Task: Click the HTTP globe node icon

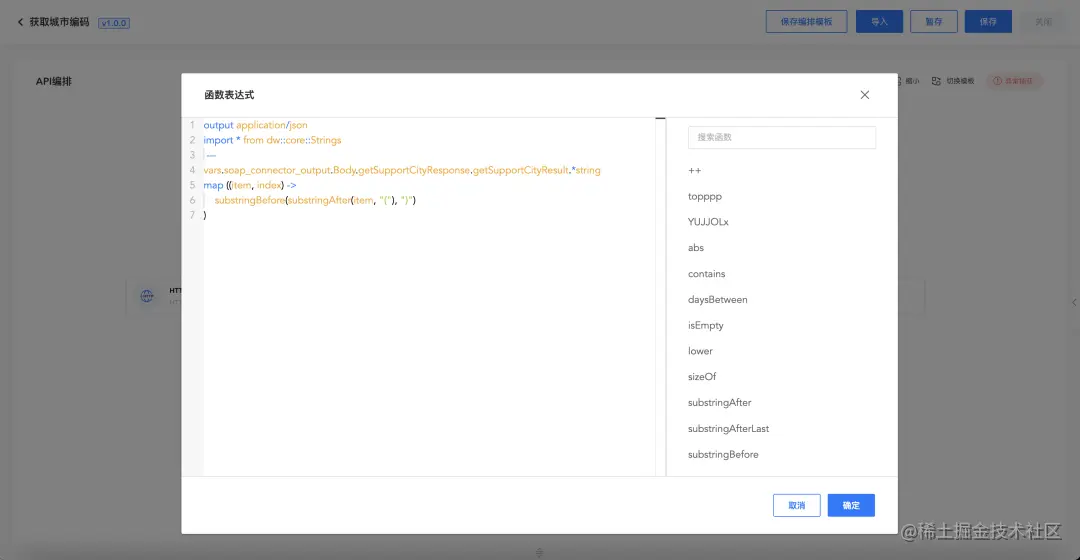Action: (x=147, y=296)
